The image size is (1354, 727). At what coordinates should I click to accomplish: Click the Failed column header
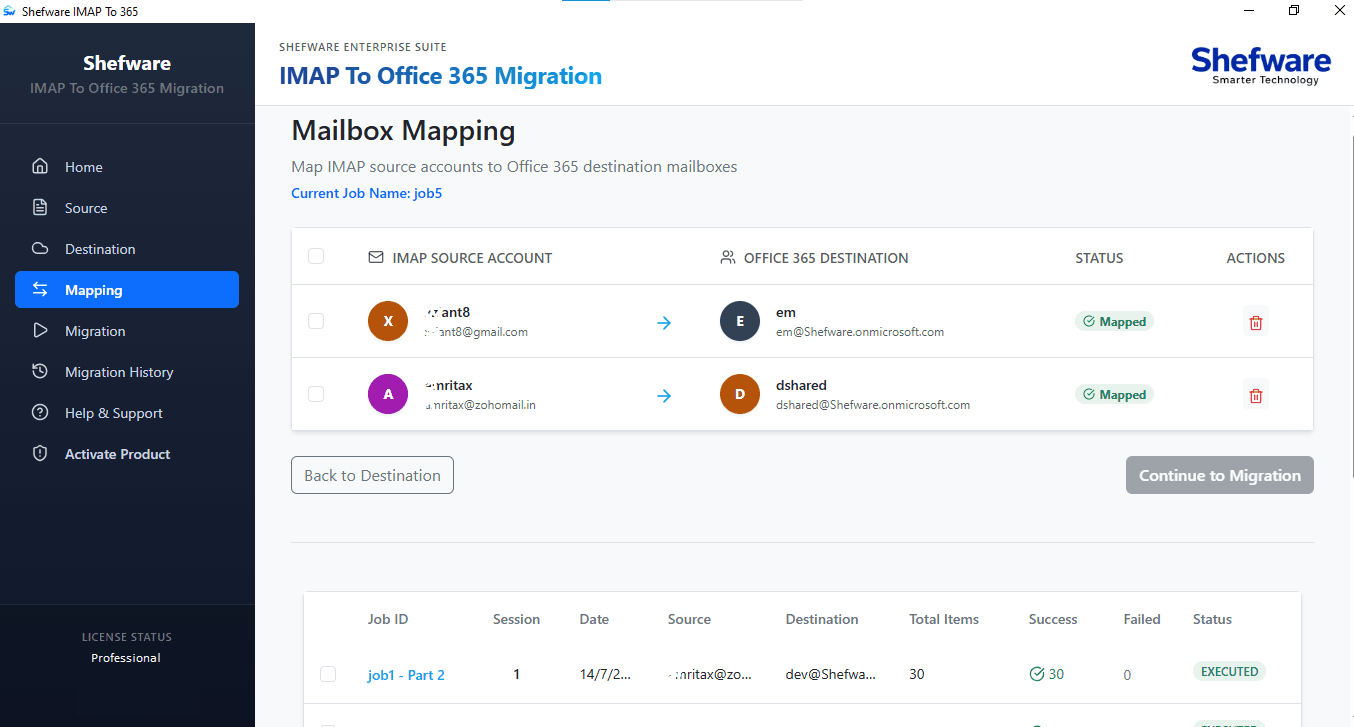click(1142, 619)
